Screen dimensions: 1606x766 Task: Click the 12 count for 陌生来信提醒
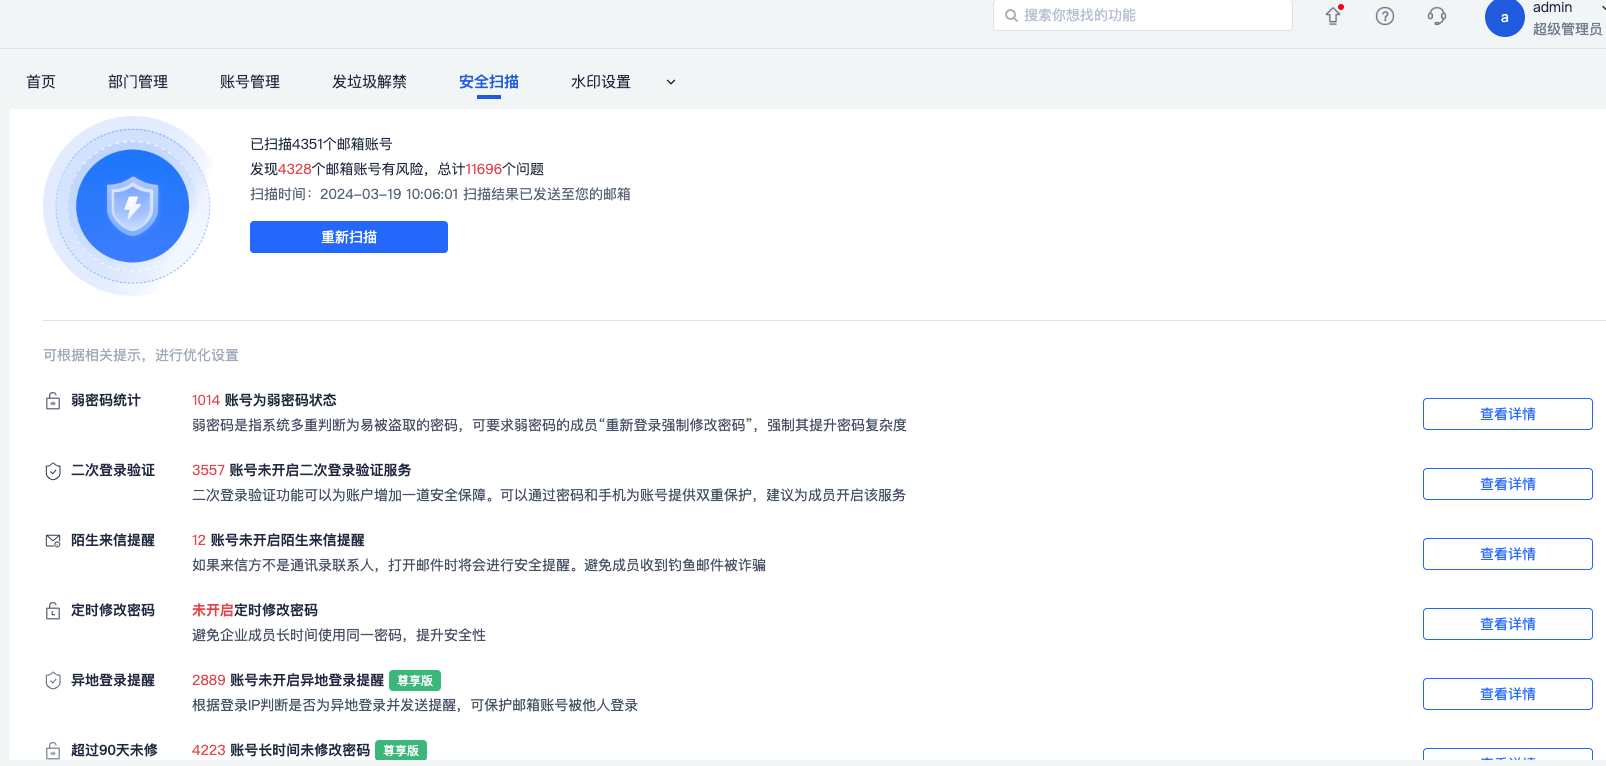[x=199, y=540]
